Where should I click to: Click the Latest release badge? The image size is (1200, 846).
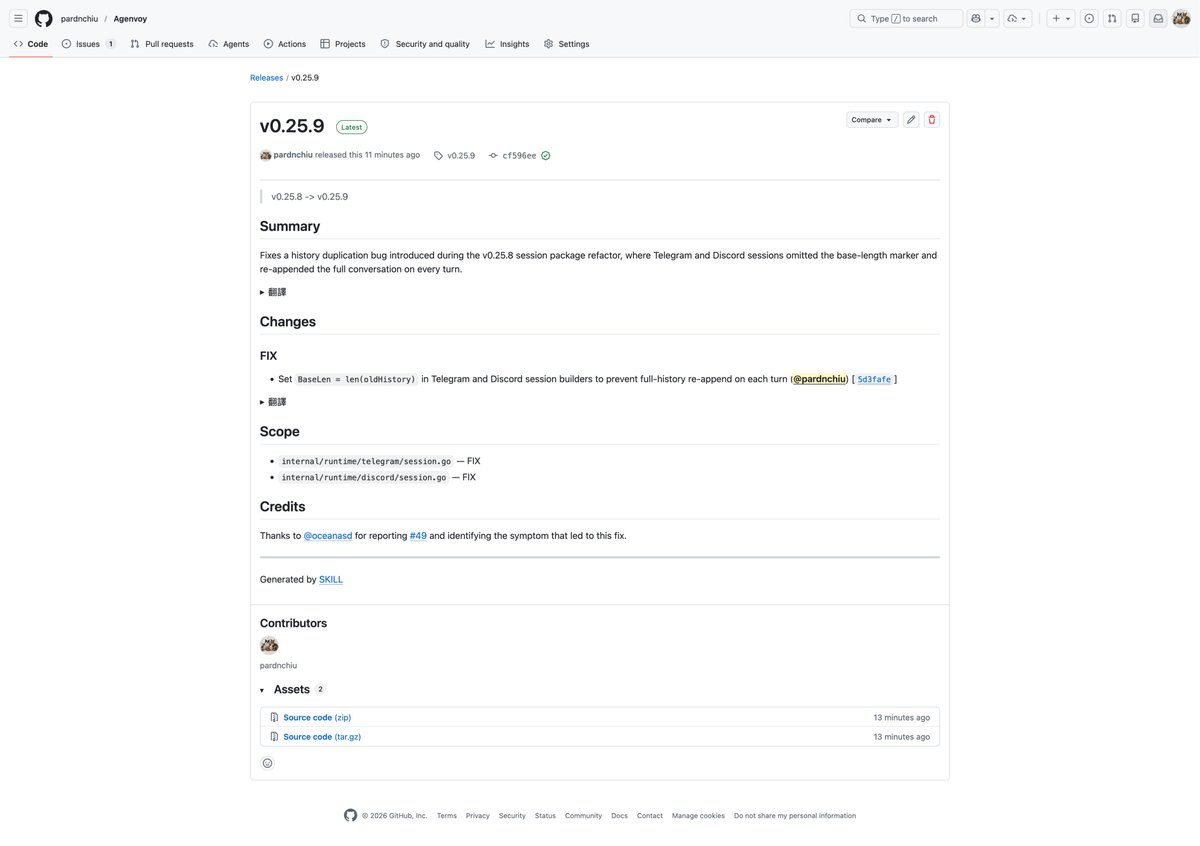click(351, 127)
